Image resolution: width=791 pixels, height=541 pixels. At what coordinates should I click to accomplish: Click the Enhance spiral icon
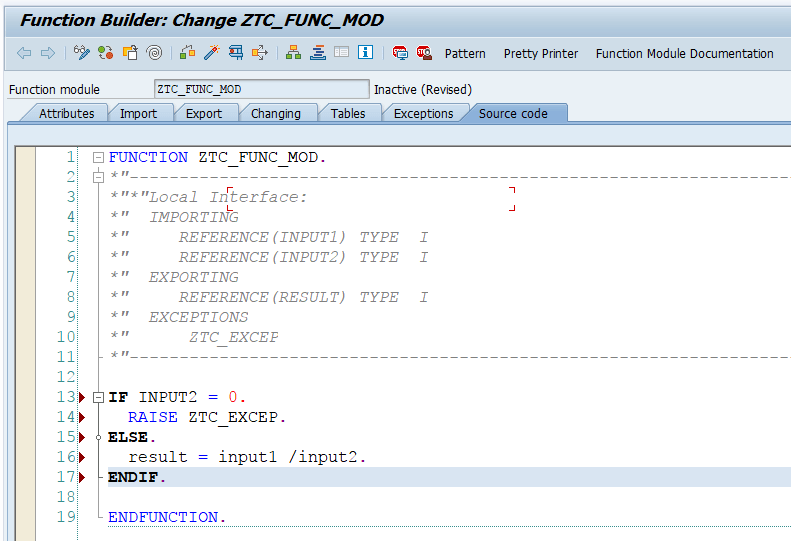(154, 52)
